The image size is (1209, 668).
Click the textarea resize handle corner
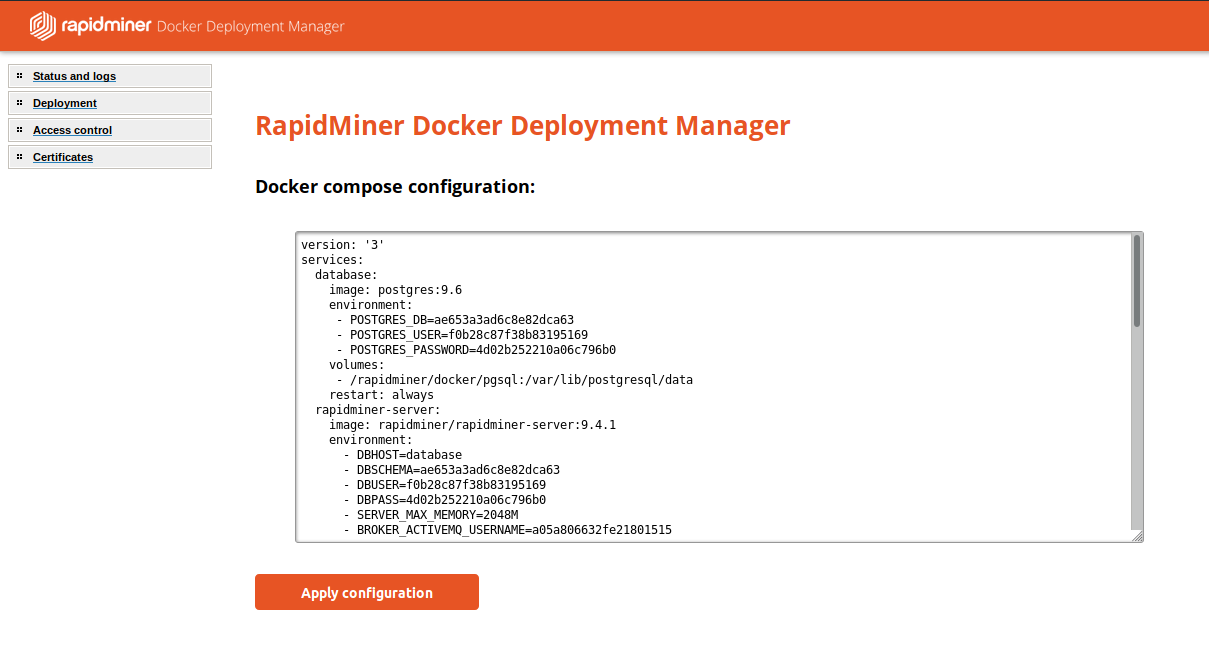(x=1137, y=536)
